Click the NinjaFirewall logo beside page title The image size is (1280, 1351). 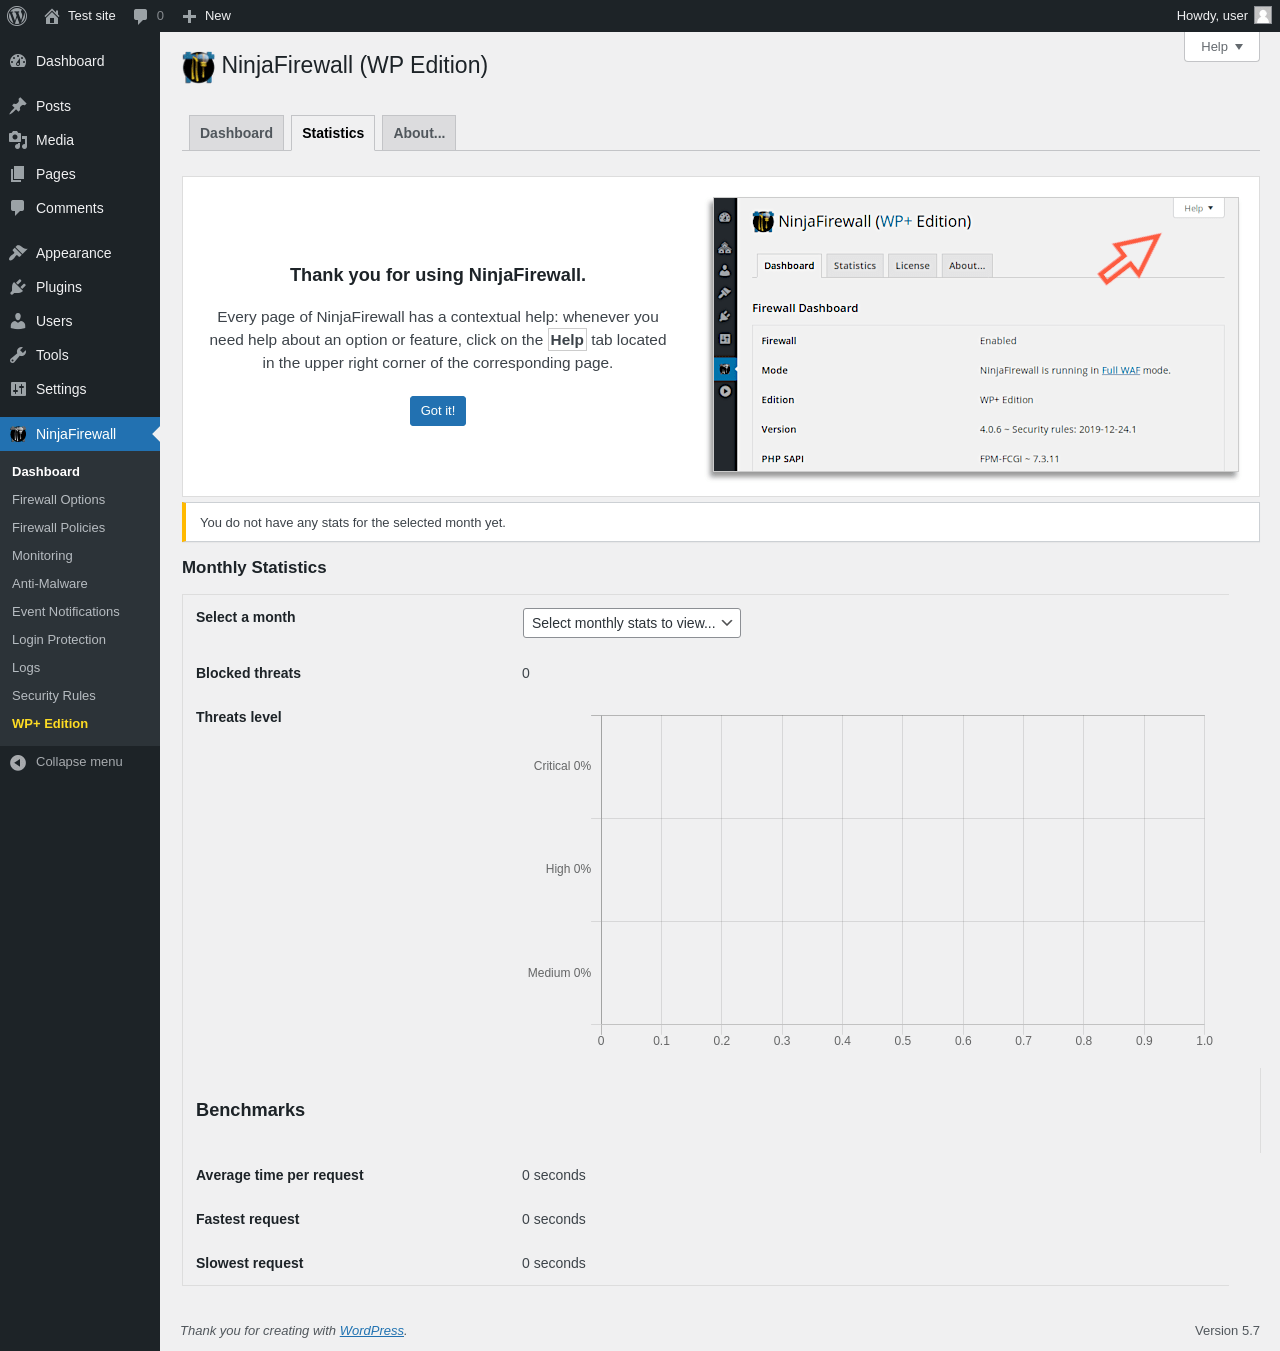pyautogui.click(x=198, y=66)
